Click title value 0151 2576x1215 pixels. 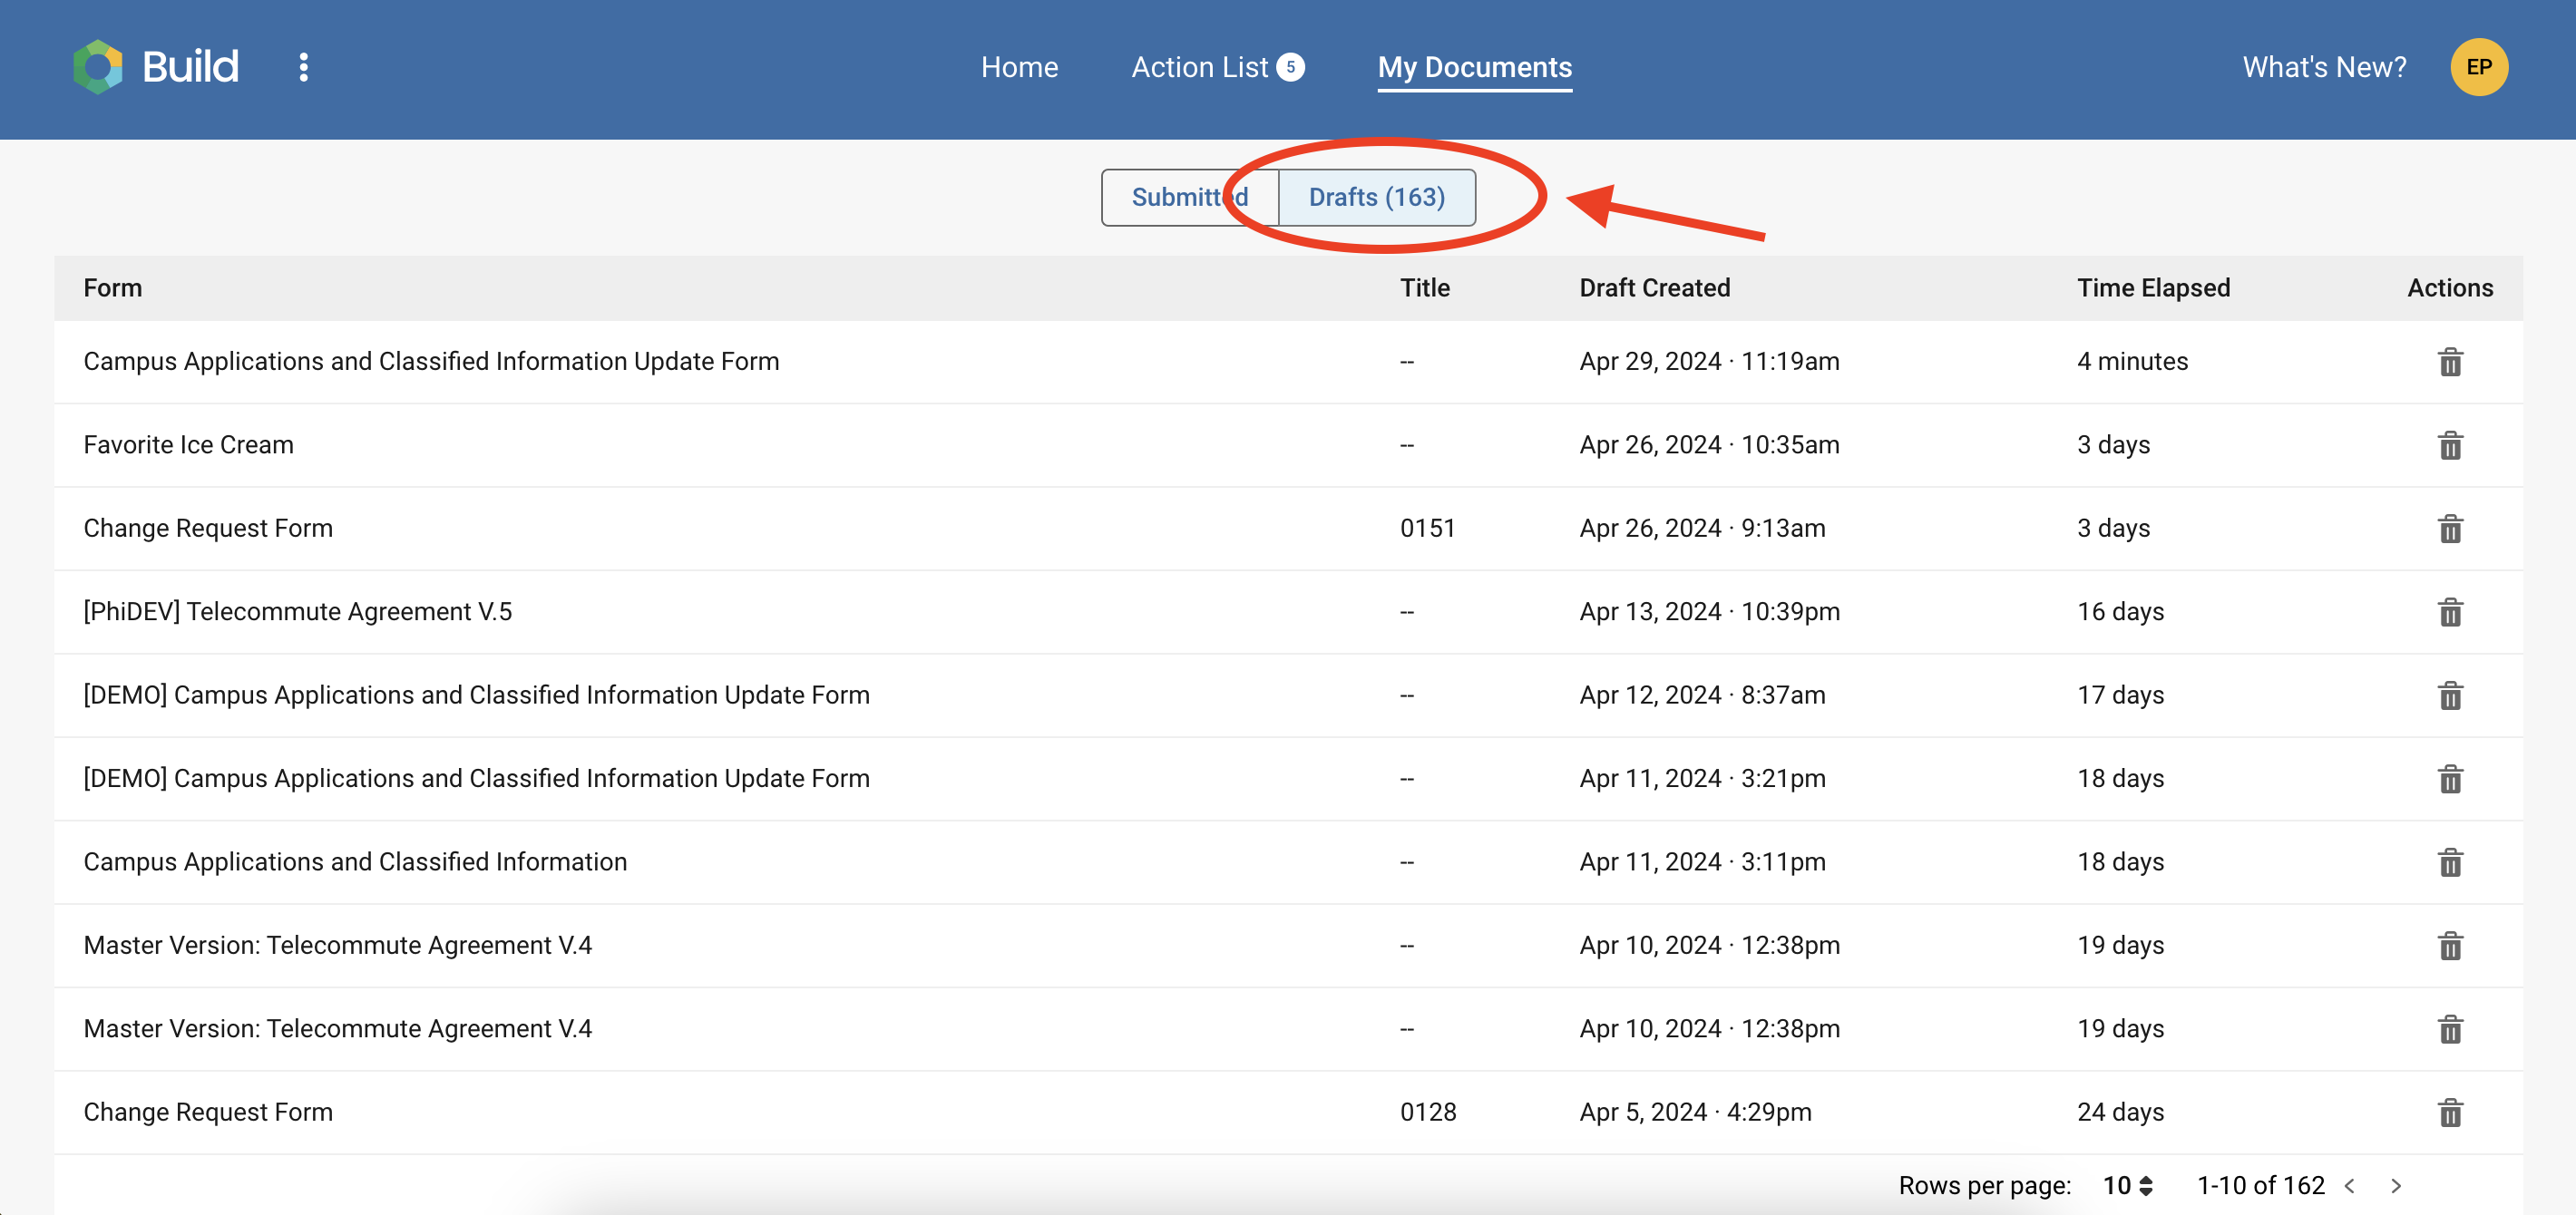[1427, 529]
